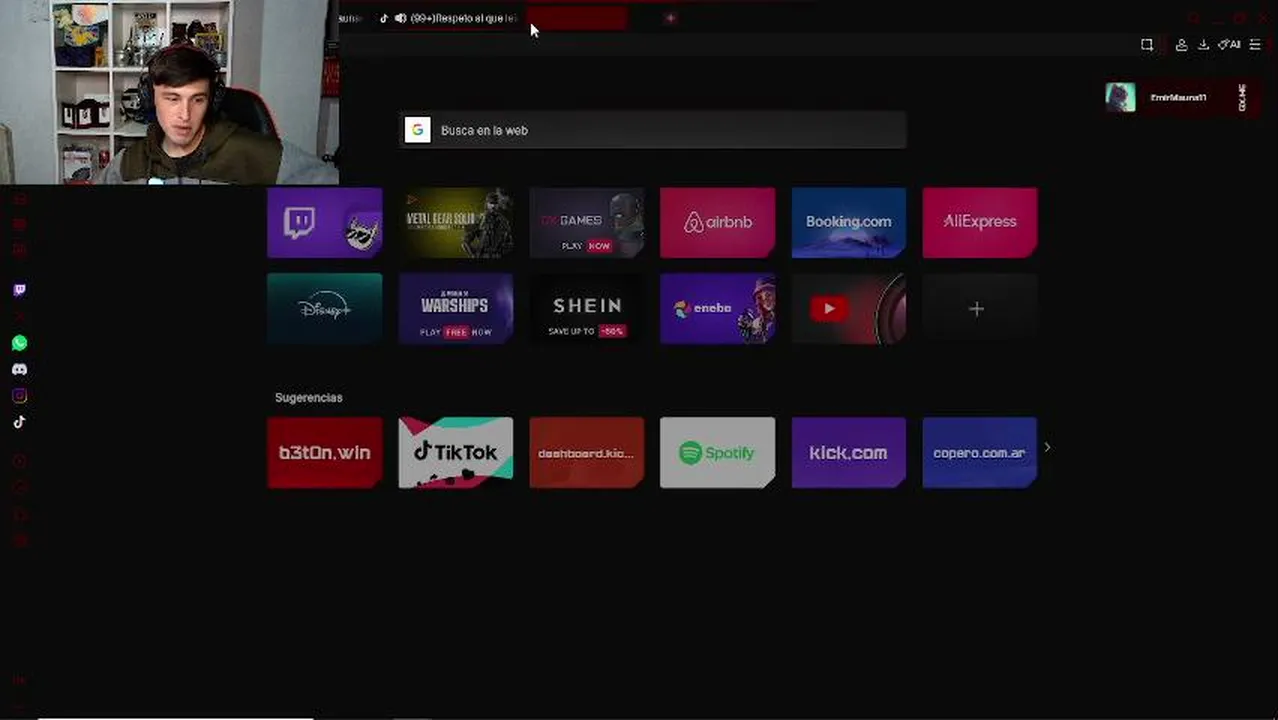1278x720 pixels.
Task: Open Discord in the sidebar
Action: [x=19, y=369]
